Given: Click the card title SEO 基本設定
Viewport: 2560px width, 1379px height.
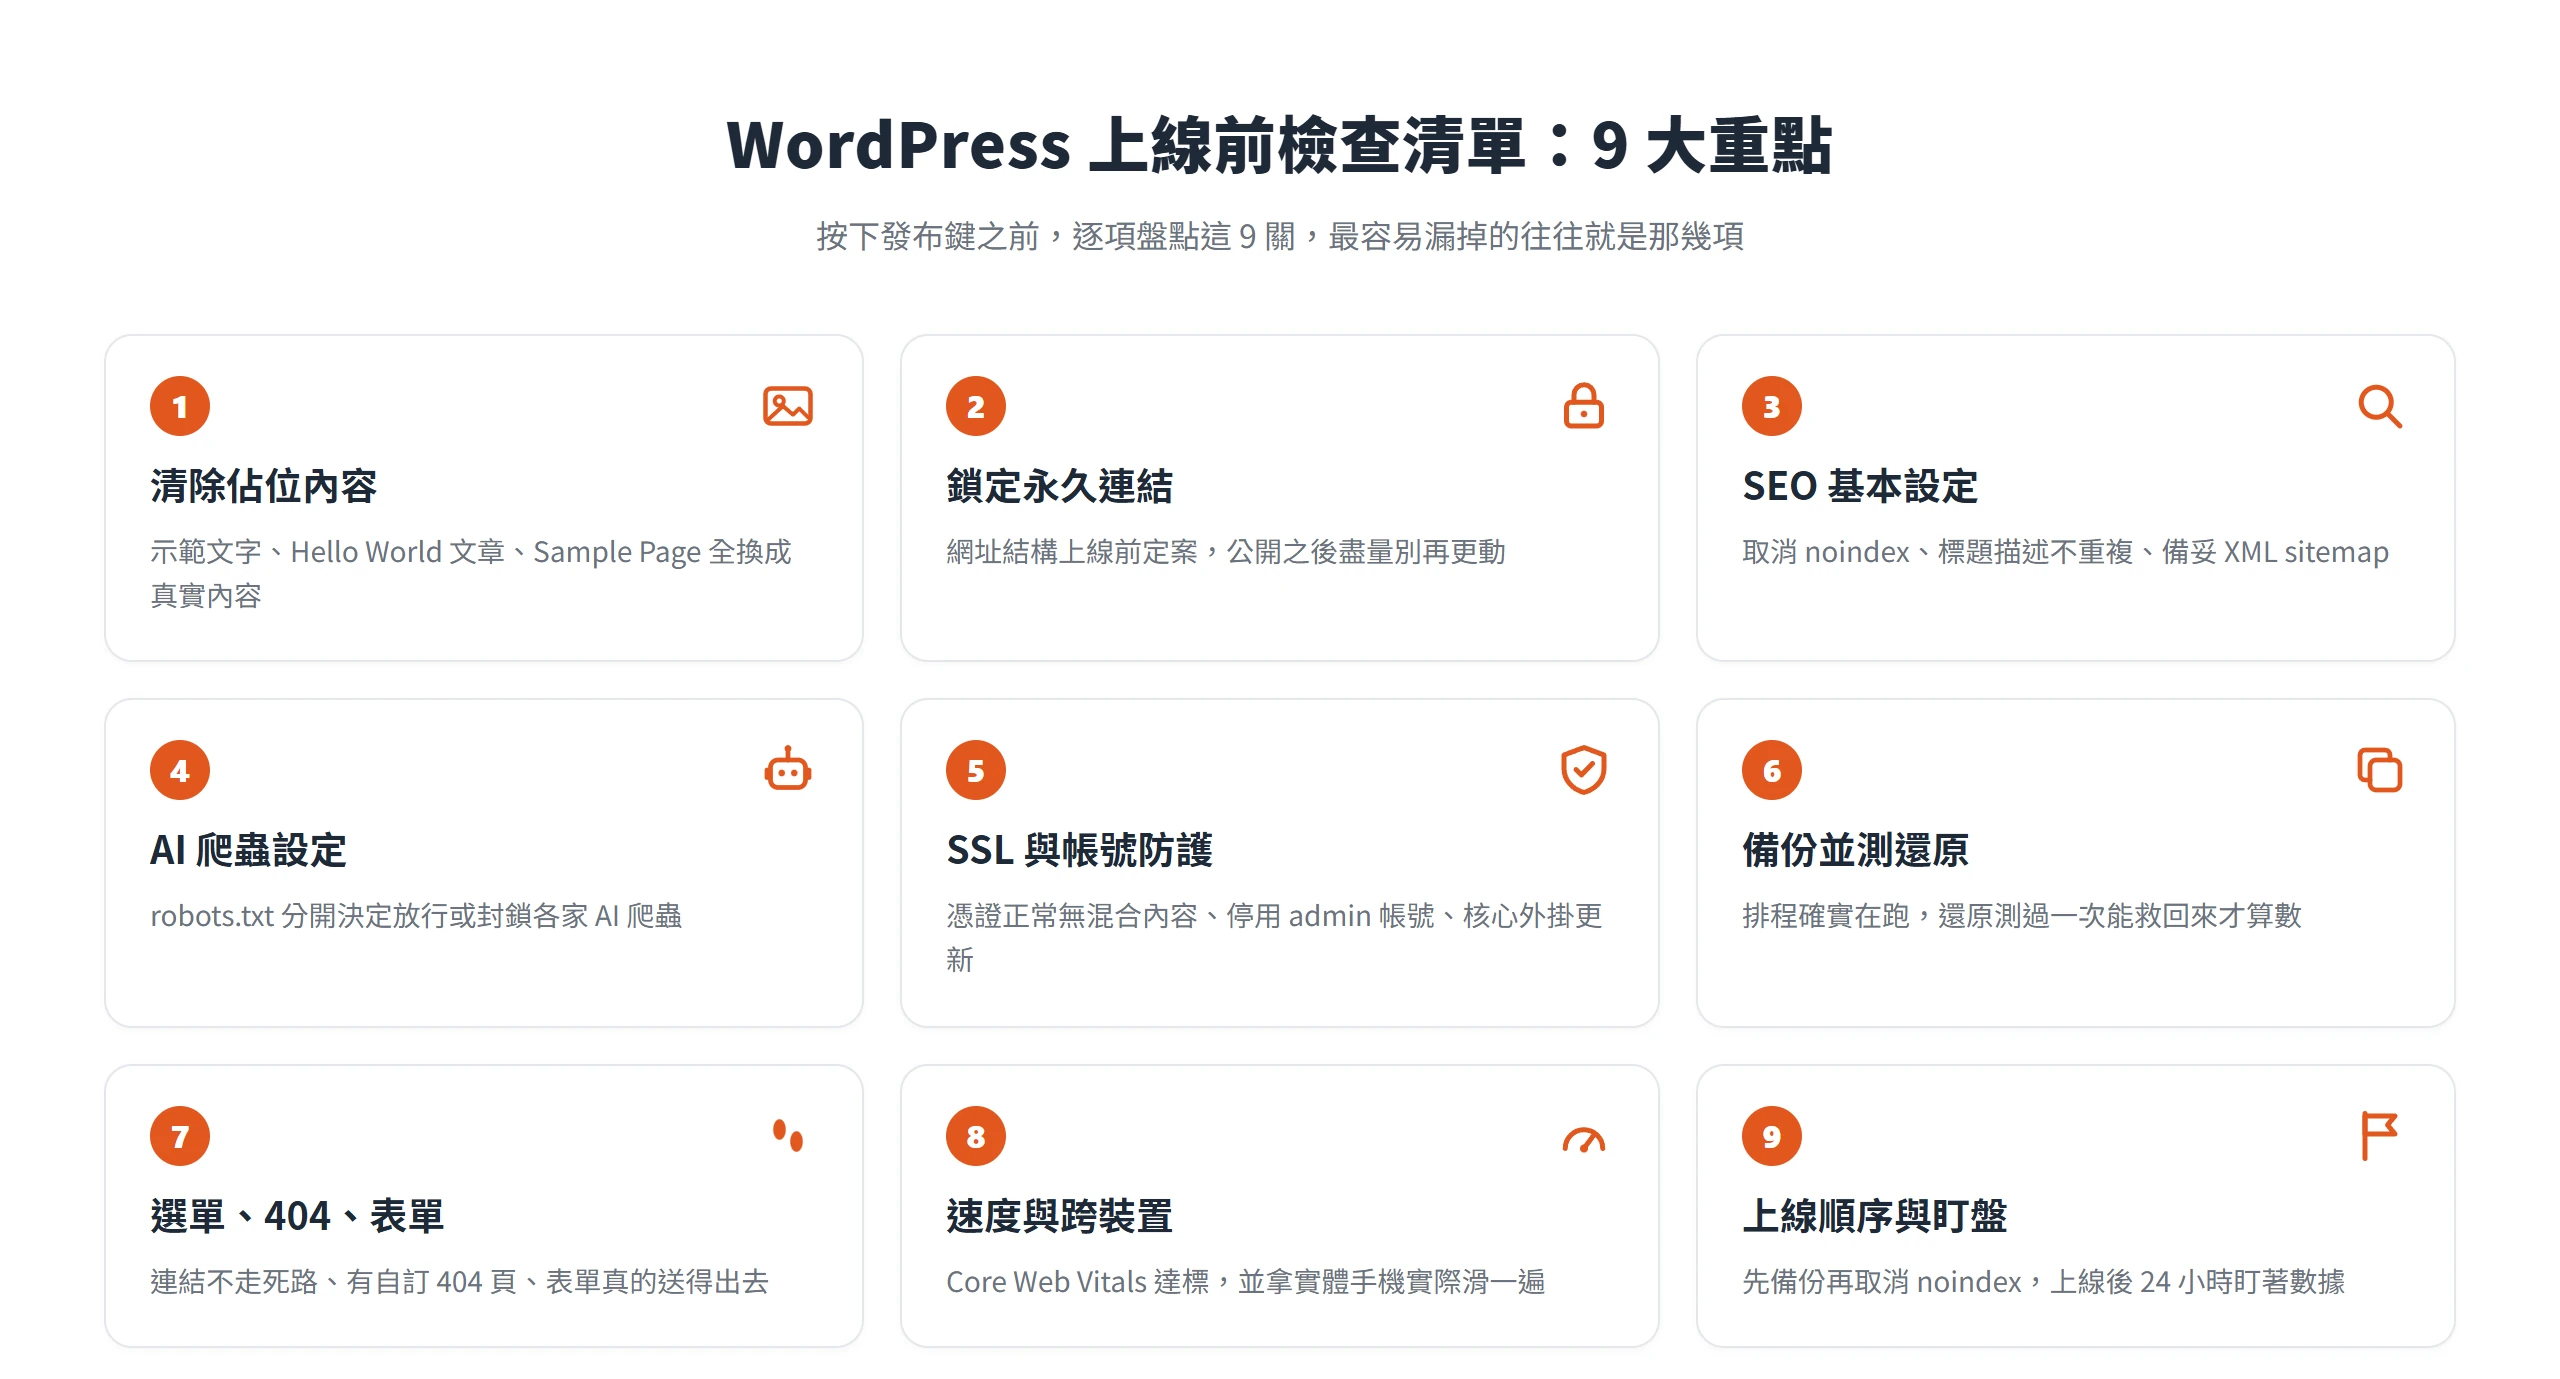Looking at the screenshot, I should point(1860,486).
